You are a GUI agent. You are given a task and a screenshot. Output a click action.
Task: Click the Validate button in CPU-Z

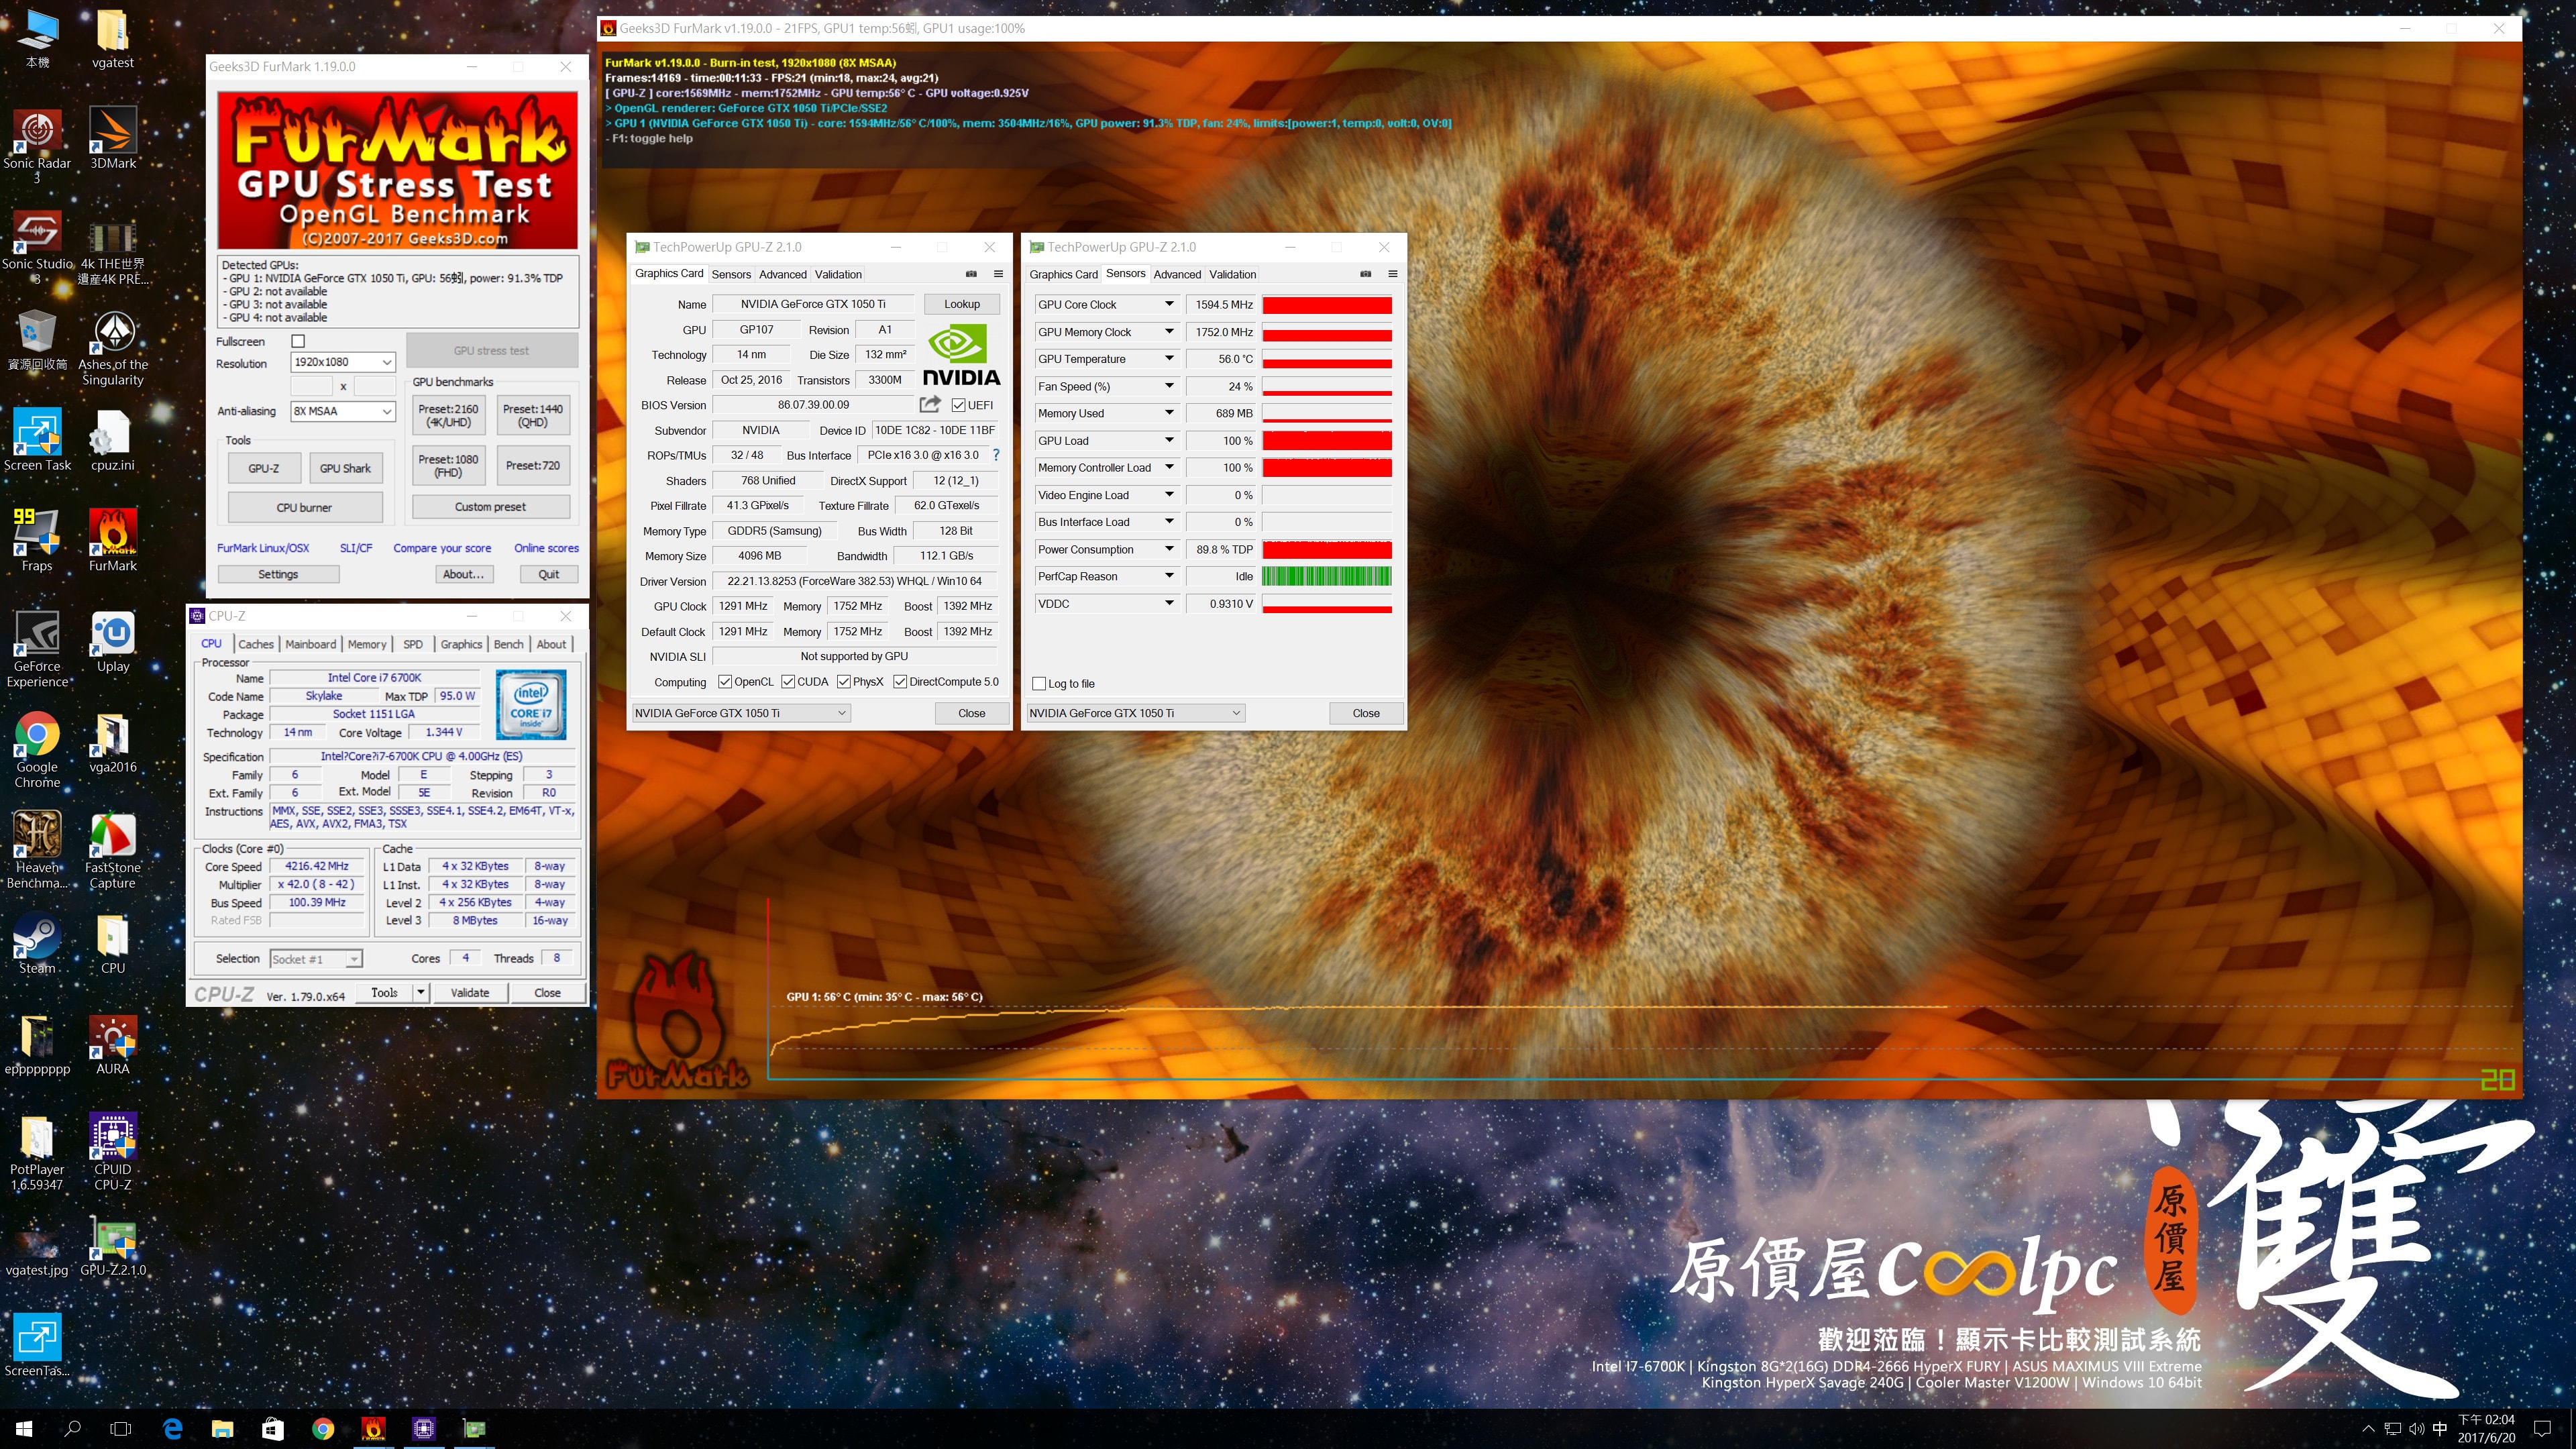[x=470, y=993]
